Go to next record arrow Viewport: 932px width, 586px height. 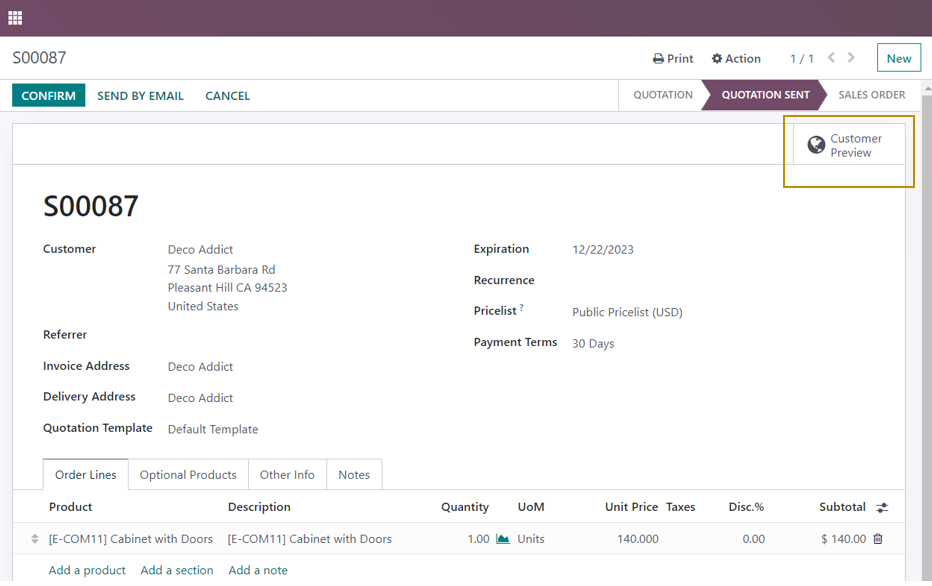tap(852, 58)
